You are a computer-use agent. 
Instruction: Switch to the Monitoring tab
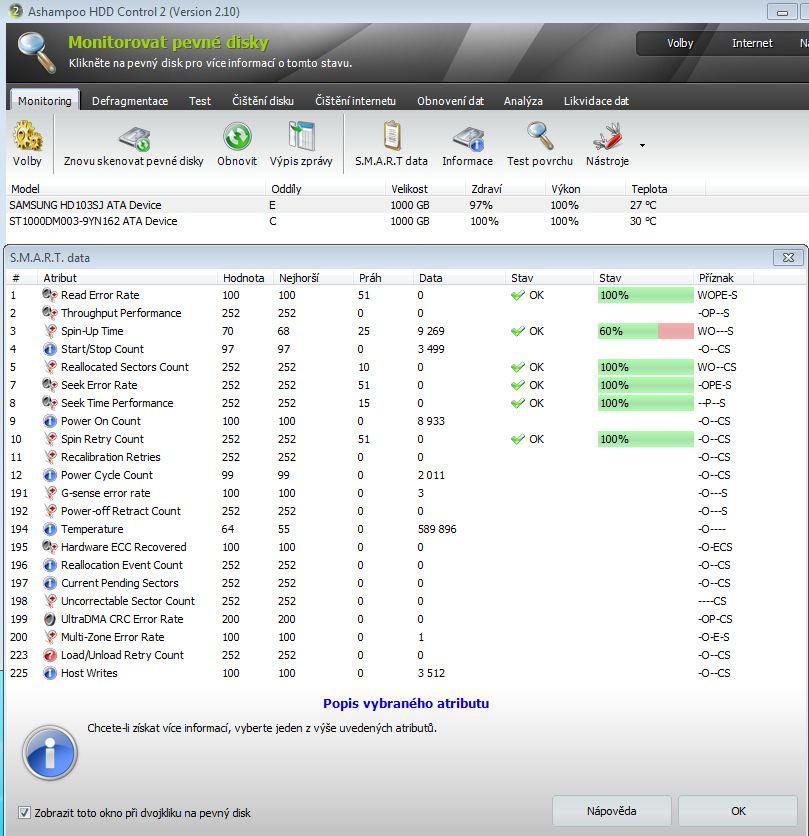[45, 100]
